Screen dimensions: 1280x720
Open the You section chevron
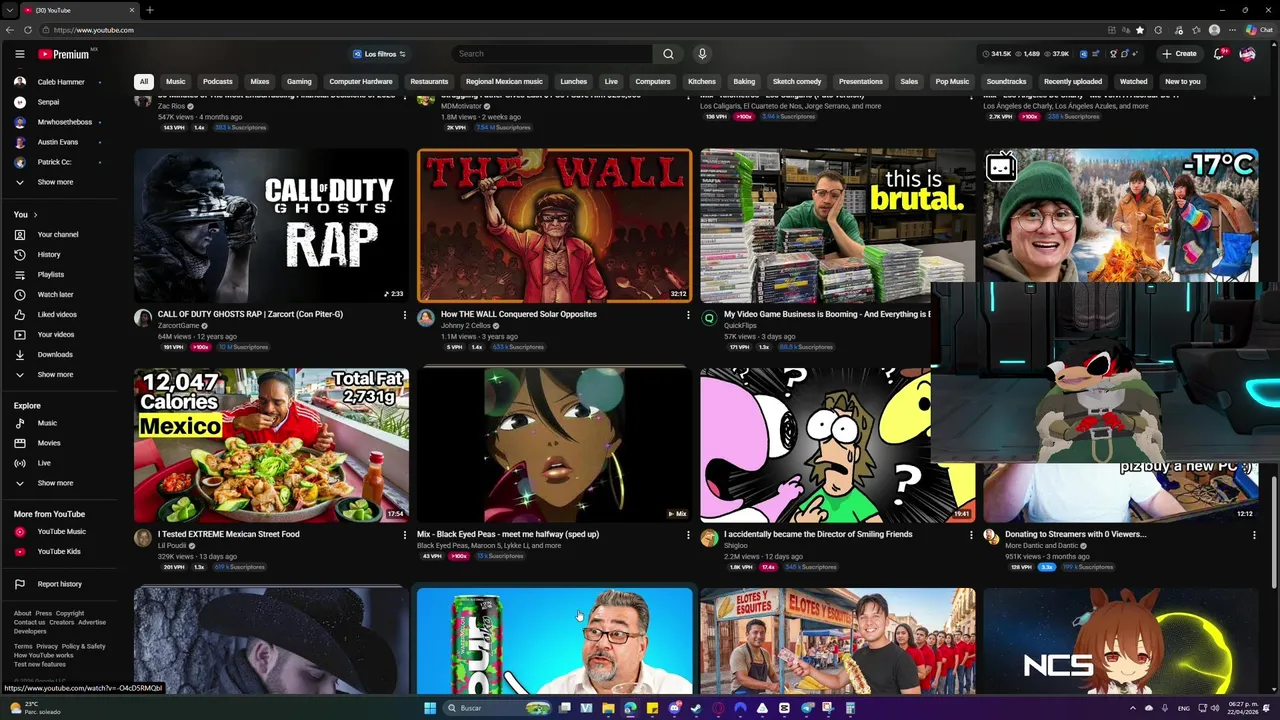(x=35, y=214)
